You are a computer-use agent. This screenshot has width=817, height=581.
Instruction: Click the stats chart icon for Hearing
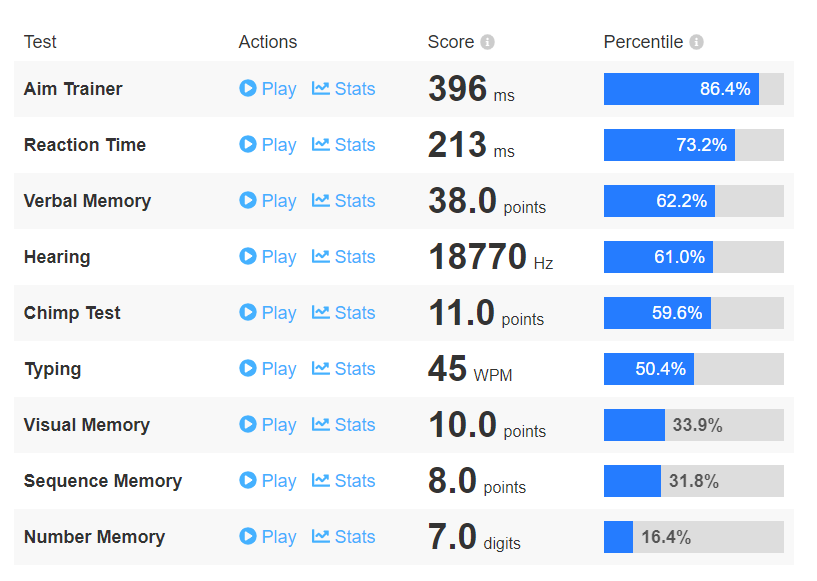321,256
